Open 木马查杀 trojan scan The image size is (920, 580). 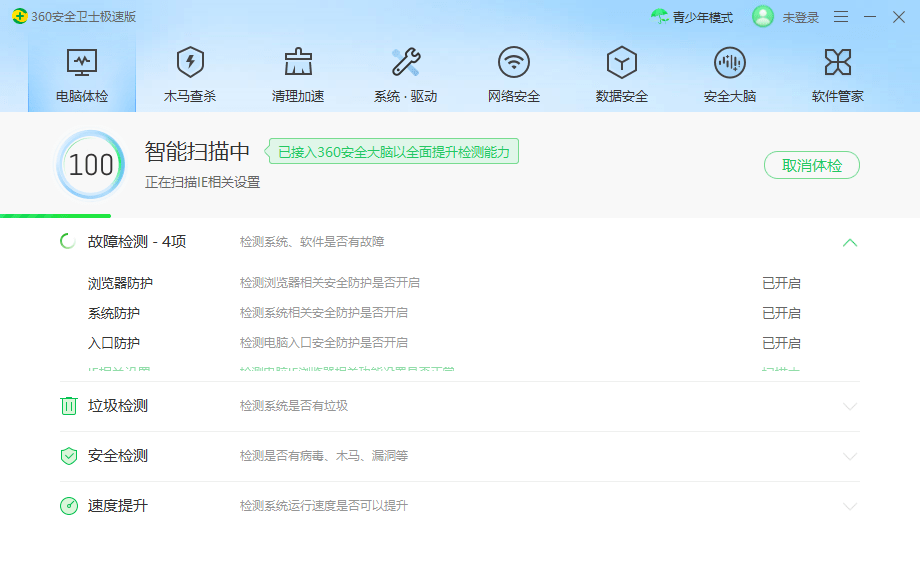click(x=190, y=72)
